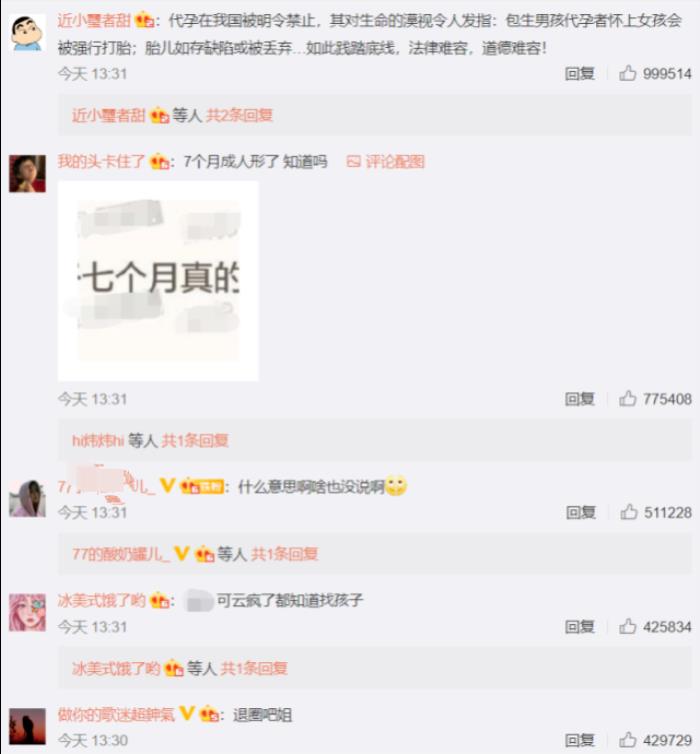Image resolution: width=700 pixels, height=754 pixels.
Task: Like the comment with 425834 likes
Action: [627, 627]
